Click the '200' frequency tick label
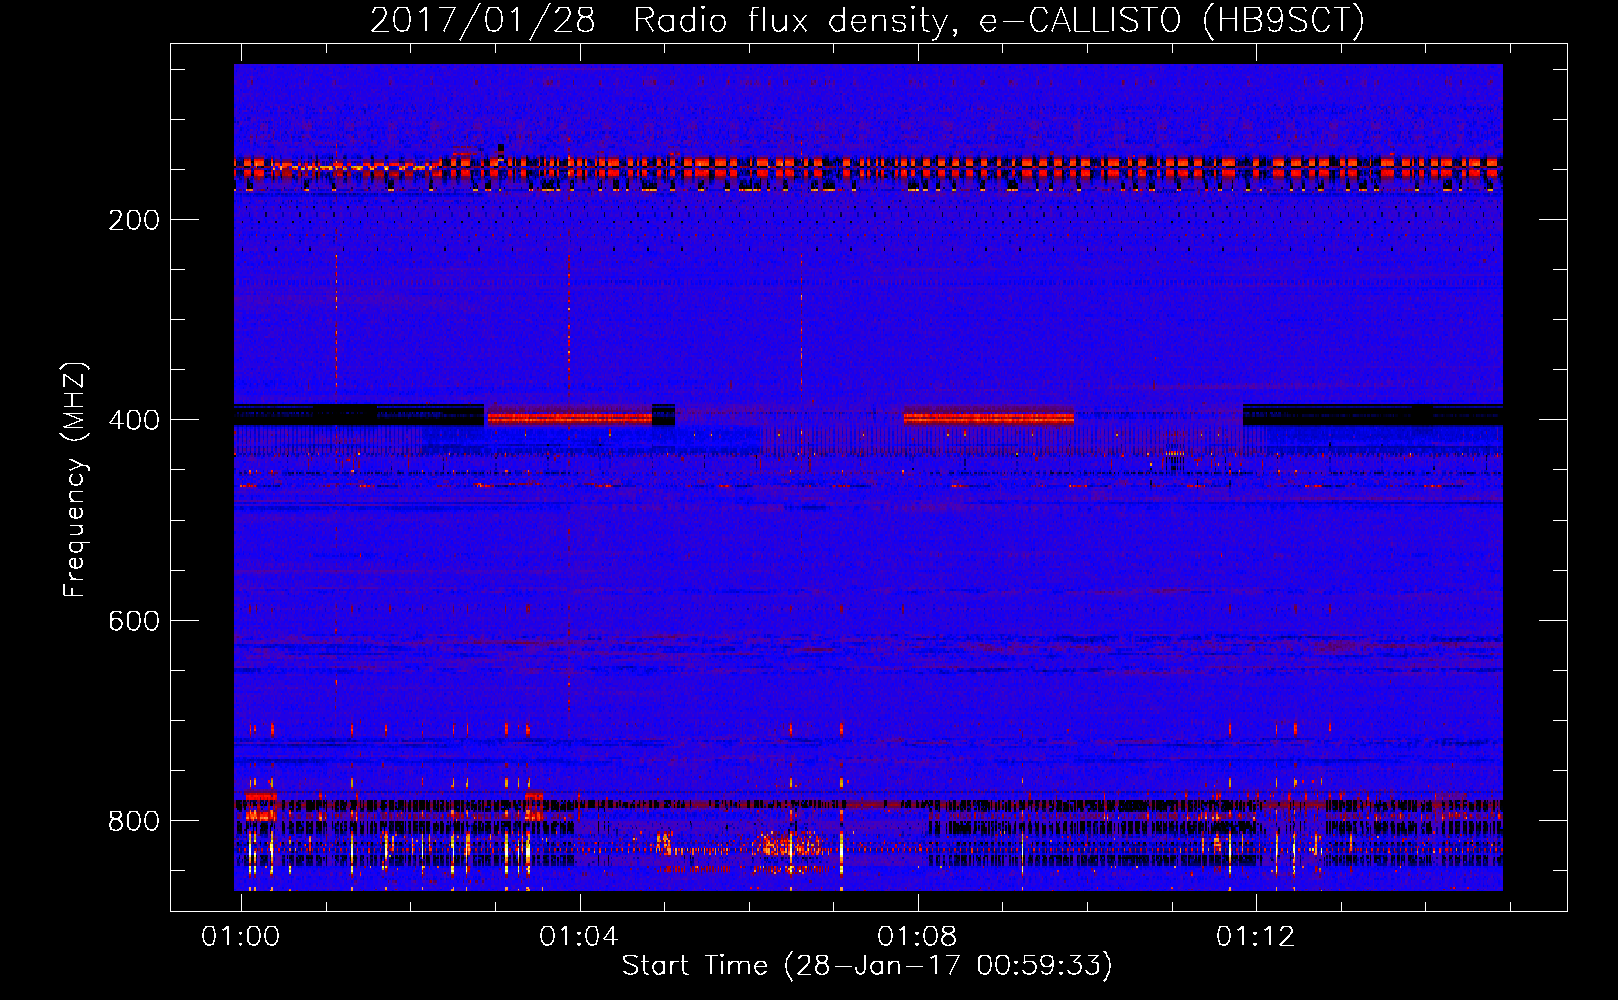The width and height of the screenshot is (1618, 1000). (134, 220)
